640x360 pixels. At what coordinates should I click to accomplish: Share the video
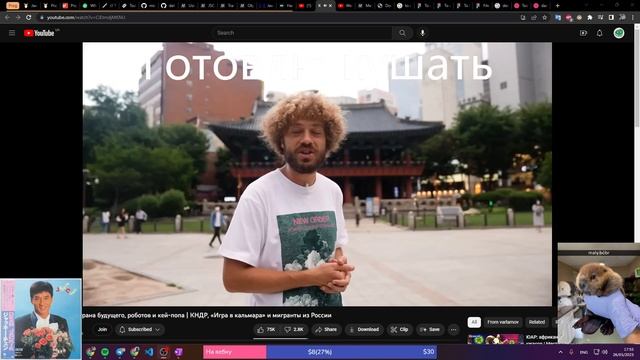click(x=326, y=329)
